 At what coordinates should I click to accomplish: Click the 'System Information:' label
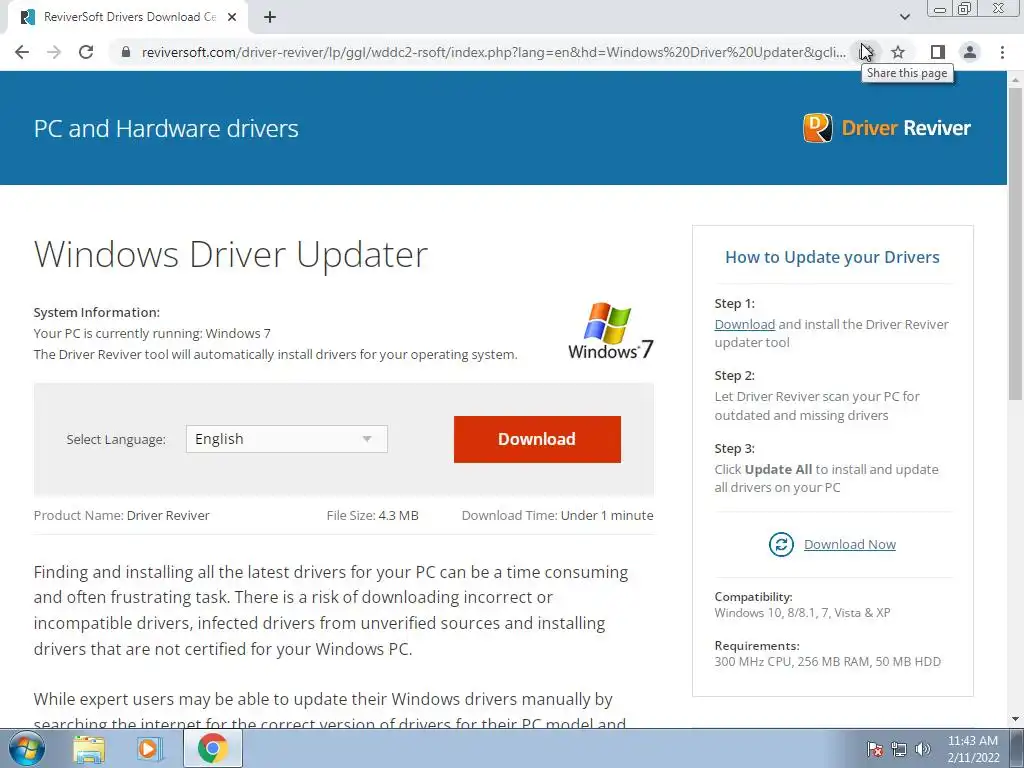pyautogui.click(x=97, y=312)
